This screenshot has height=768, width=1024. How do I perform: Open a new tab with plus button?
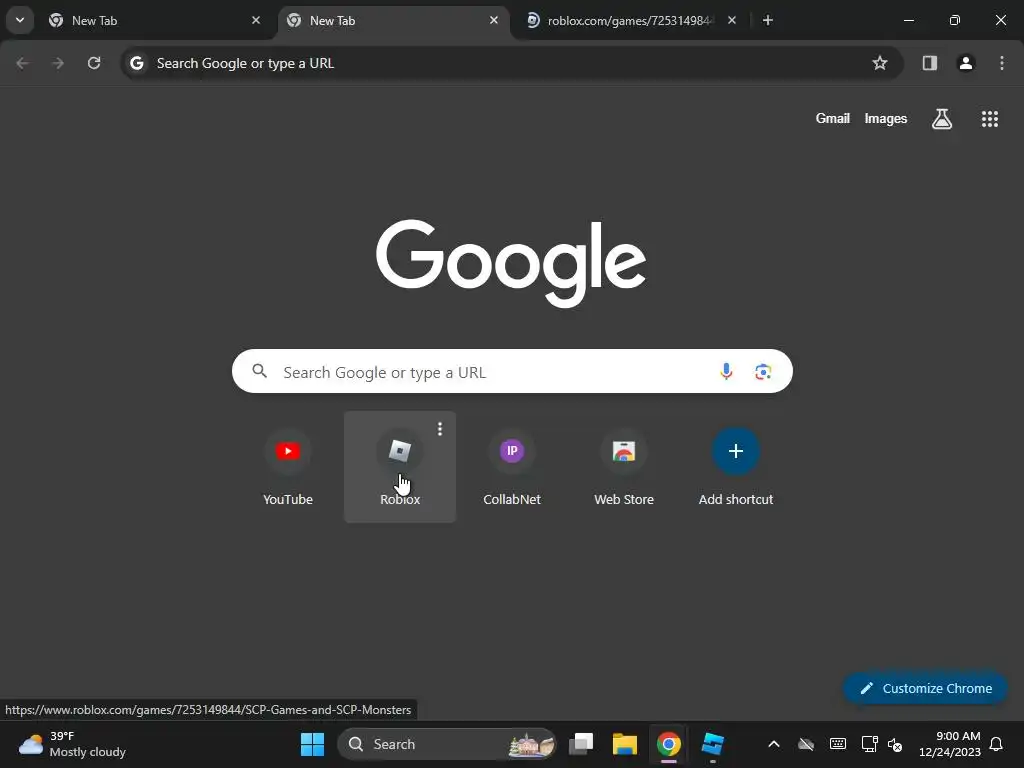point(768,20)
